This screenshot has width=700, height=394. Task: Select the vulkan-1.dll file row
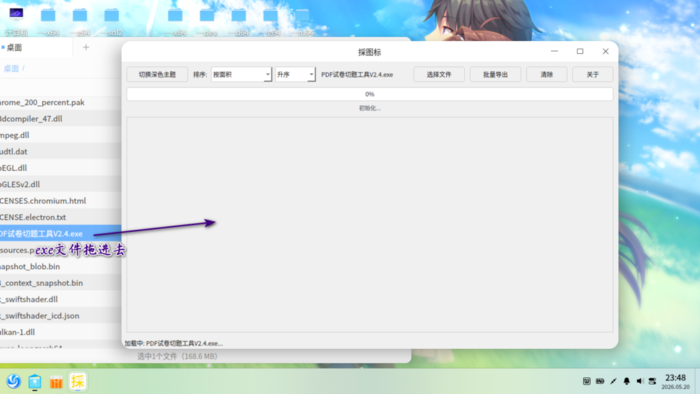coord(60,332)
